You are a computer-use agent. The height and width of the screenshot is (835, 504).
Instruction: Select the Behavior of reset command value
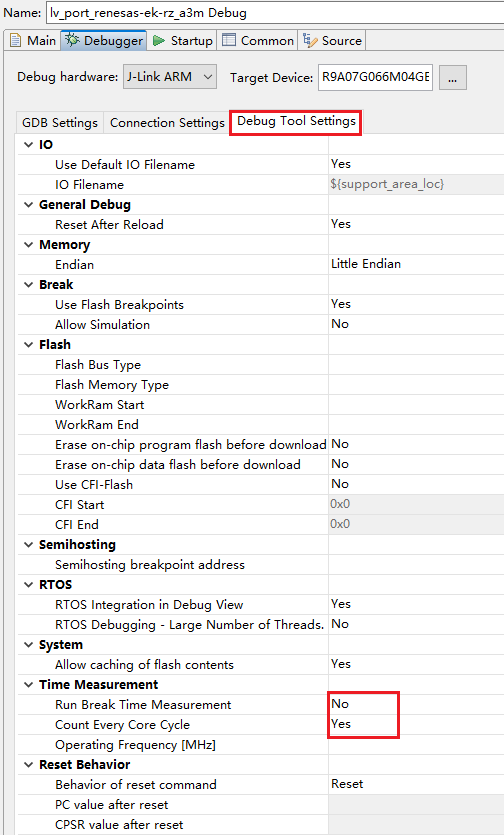coord(416,784)
